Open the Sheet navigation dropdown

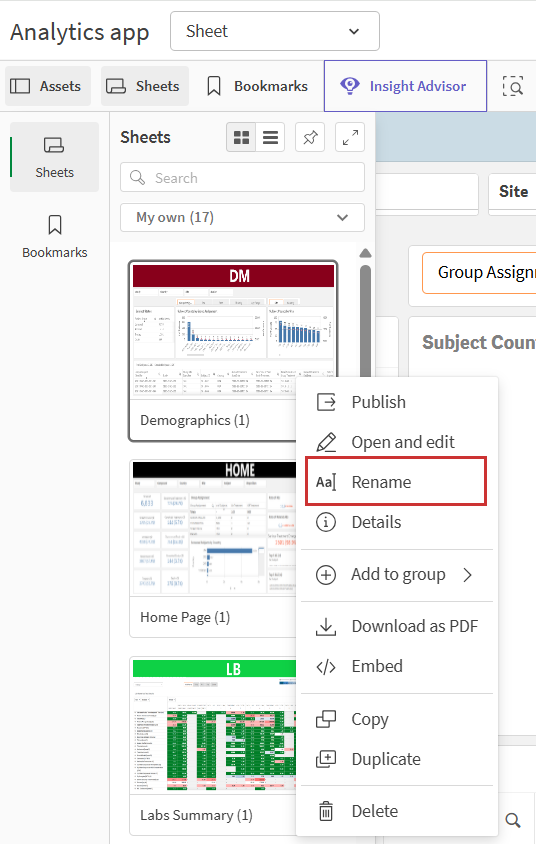[x=275, y=31]
